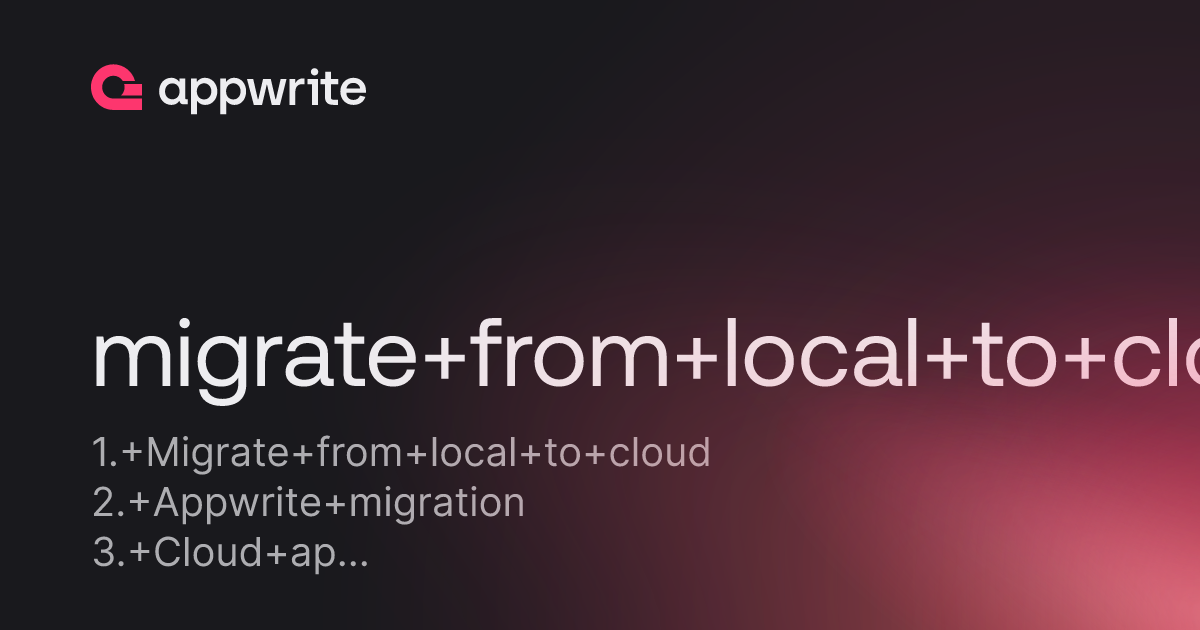Click the ellipsis after ap in line three

click(354, 564)
